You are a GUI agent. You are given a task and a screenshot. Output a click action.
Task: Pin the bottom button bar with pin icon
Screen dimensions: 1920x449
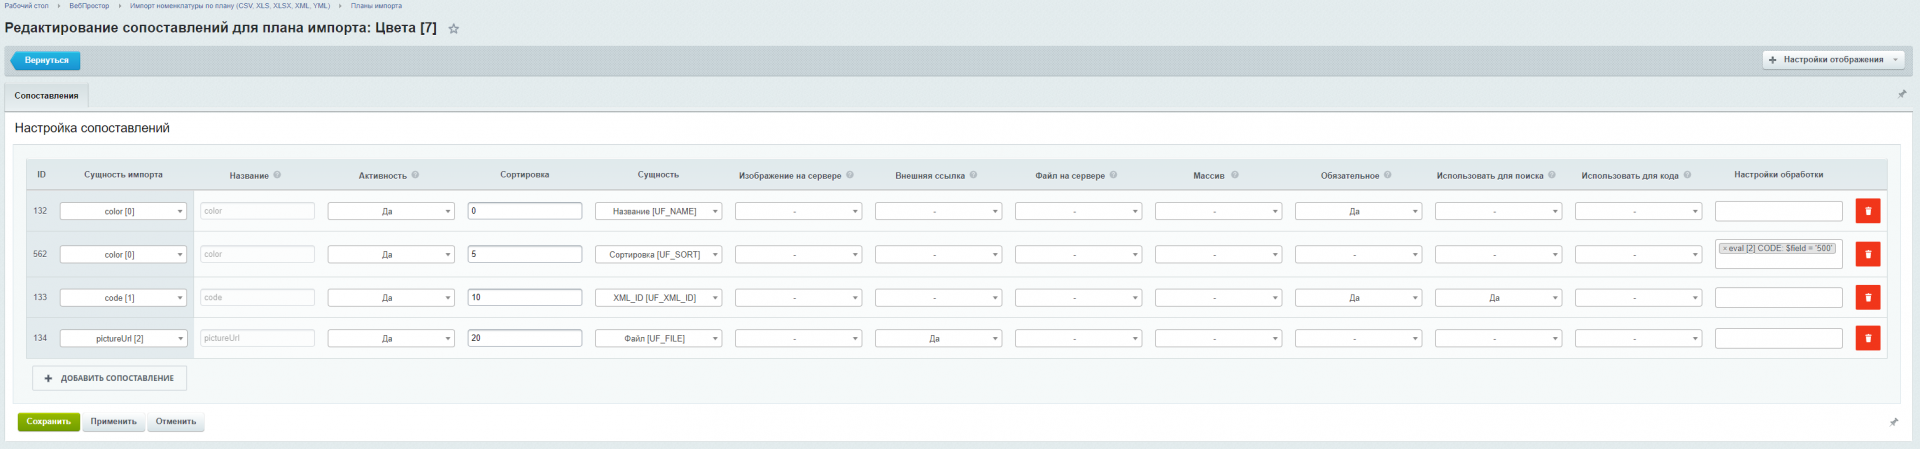point(1893,422)
